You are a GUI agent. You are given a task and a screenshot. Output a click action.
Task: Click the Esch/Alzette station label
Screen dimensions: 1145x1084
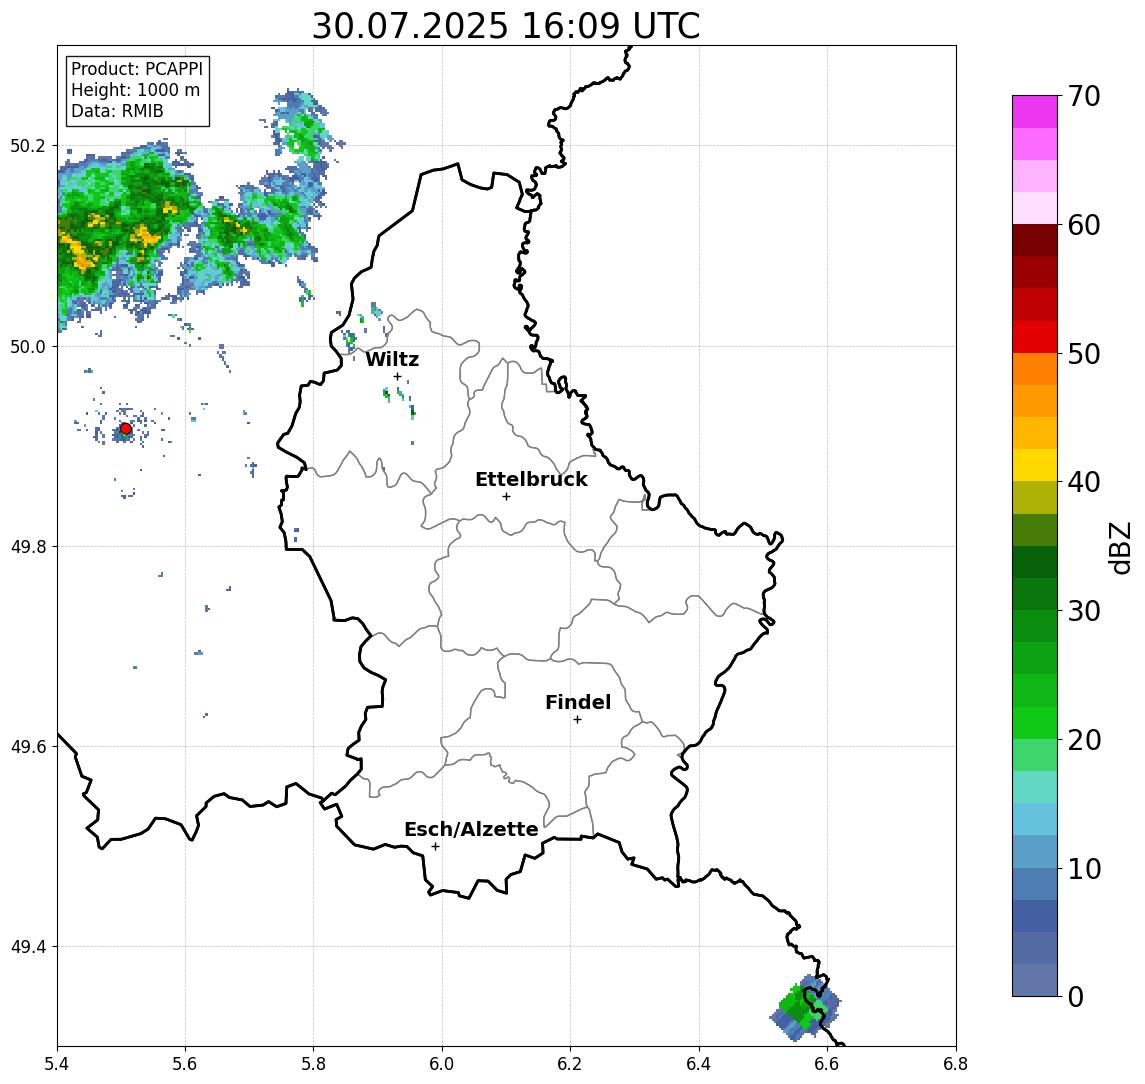click(471, 829)
